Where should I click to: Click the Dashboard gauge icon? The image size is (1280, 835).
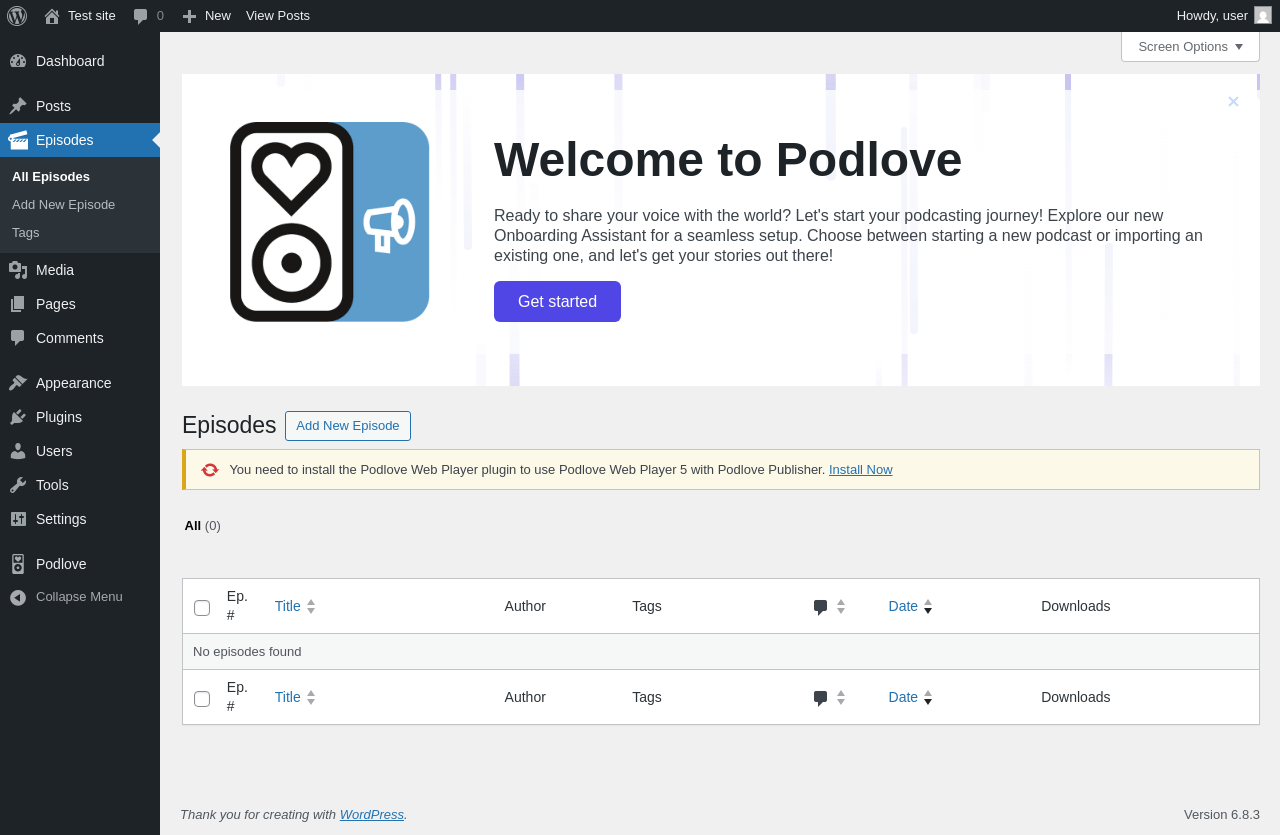(x=18, y=61)
